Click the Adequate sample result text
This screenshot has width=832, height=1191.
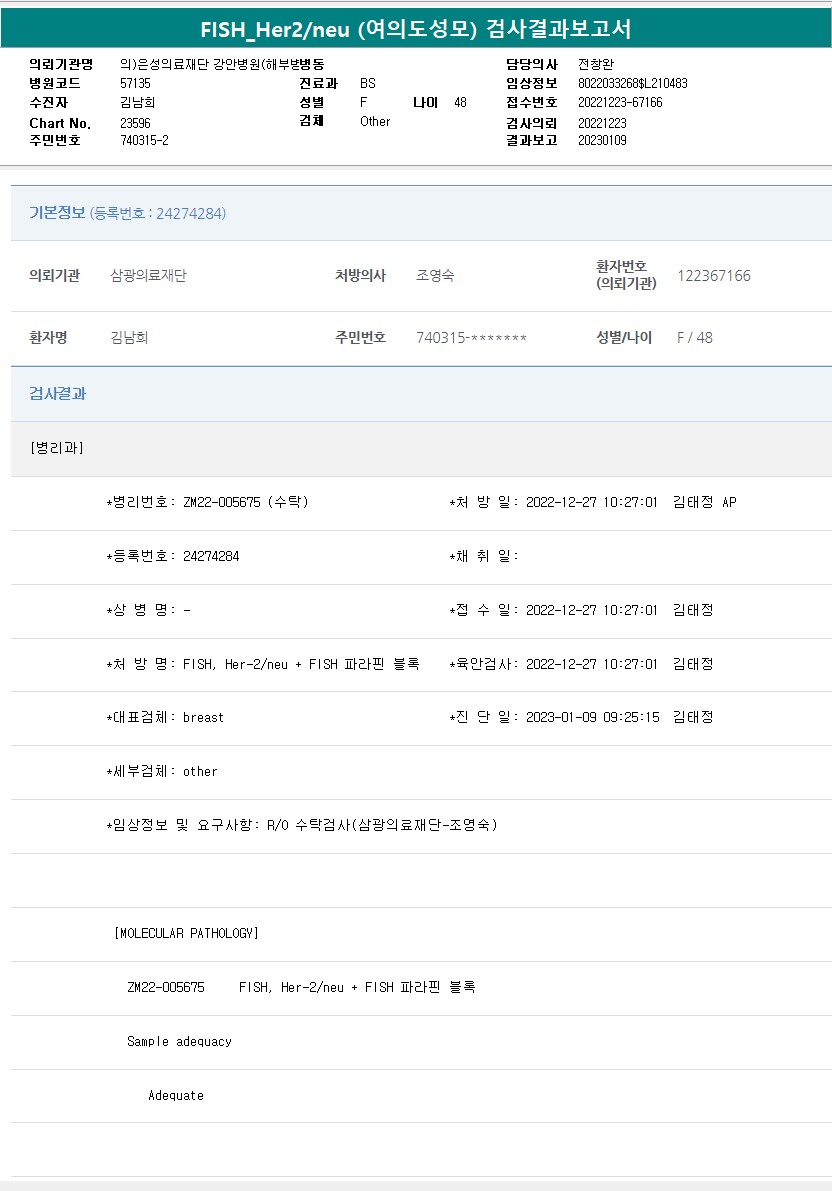[x=176, y=1095]
